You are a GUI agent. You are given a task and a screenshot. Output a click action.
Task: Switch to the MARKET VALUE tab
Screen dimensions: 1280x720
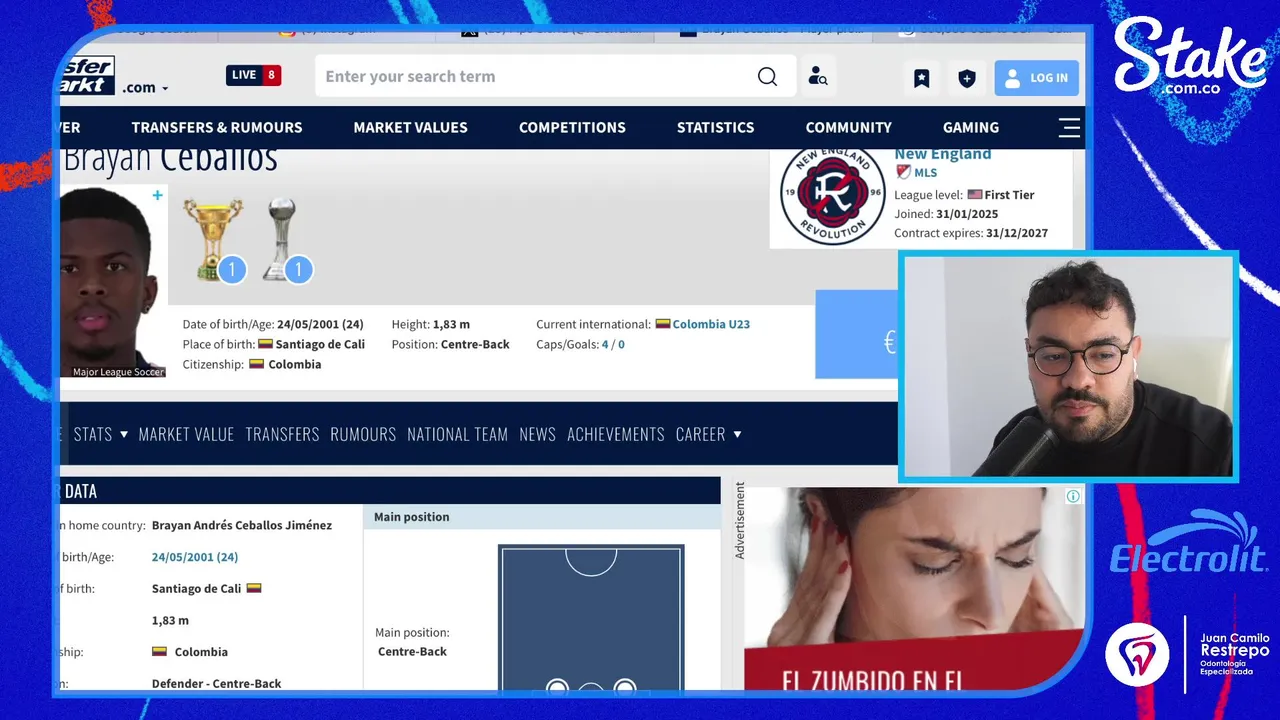pyautogui.click(x=186, y=434)
